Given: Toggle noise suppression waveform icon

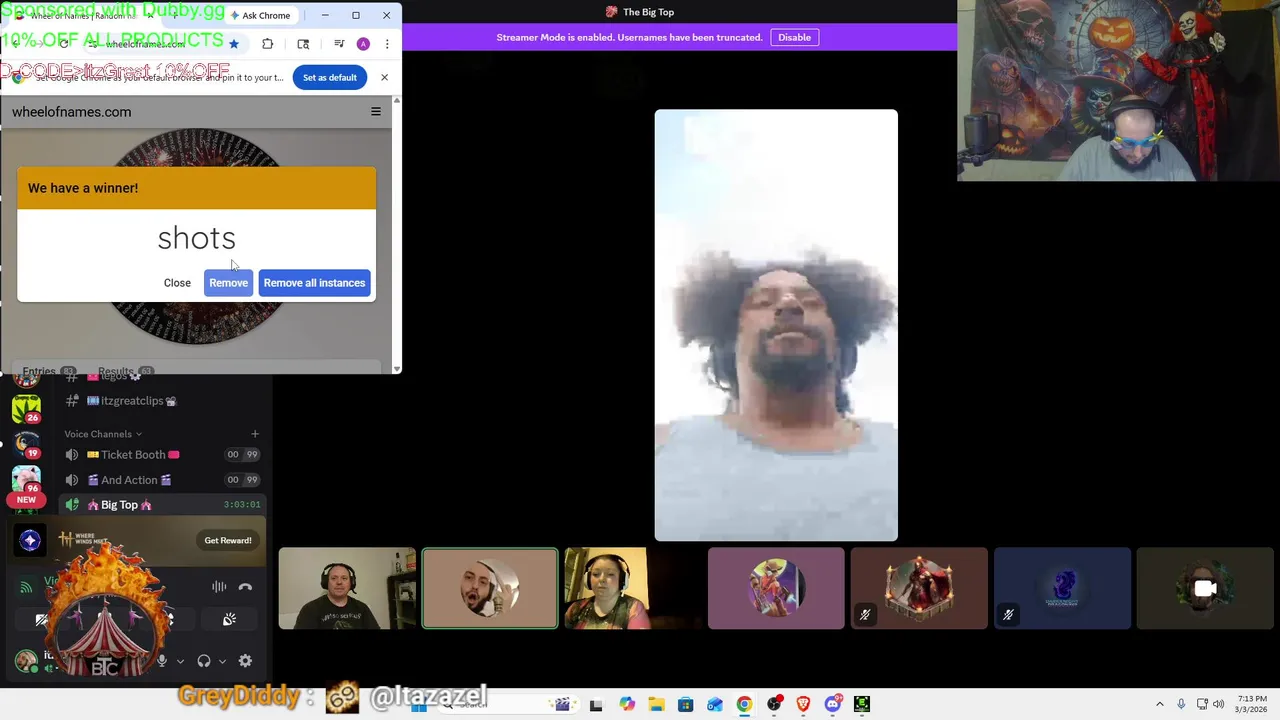Looking at the screenshot, I should [x=219, y=587].
